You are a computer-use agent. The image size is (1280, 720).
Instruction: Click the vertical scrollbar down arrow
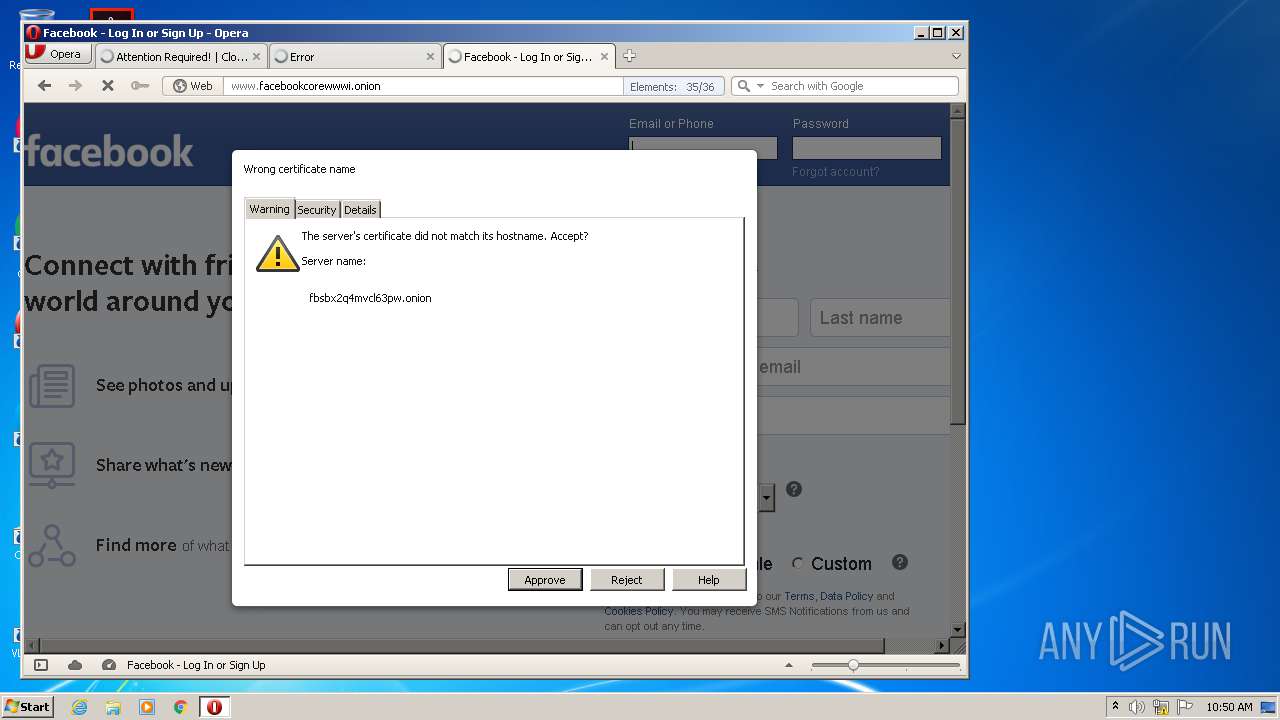tap(958, 629)
